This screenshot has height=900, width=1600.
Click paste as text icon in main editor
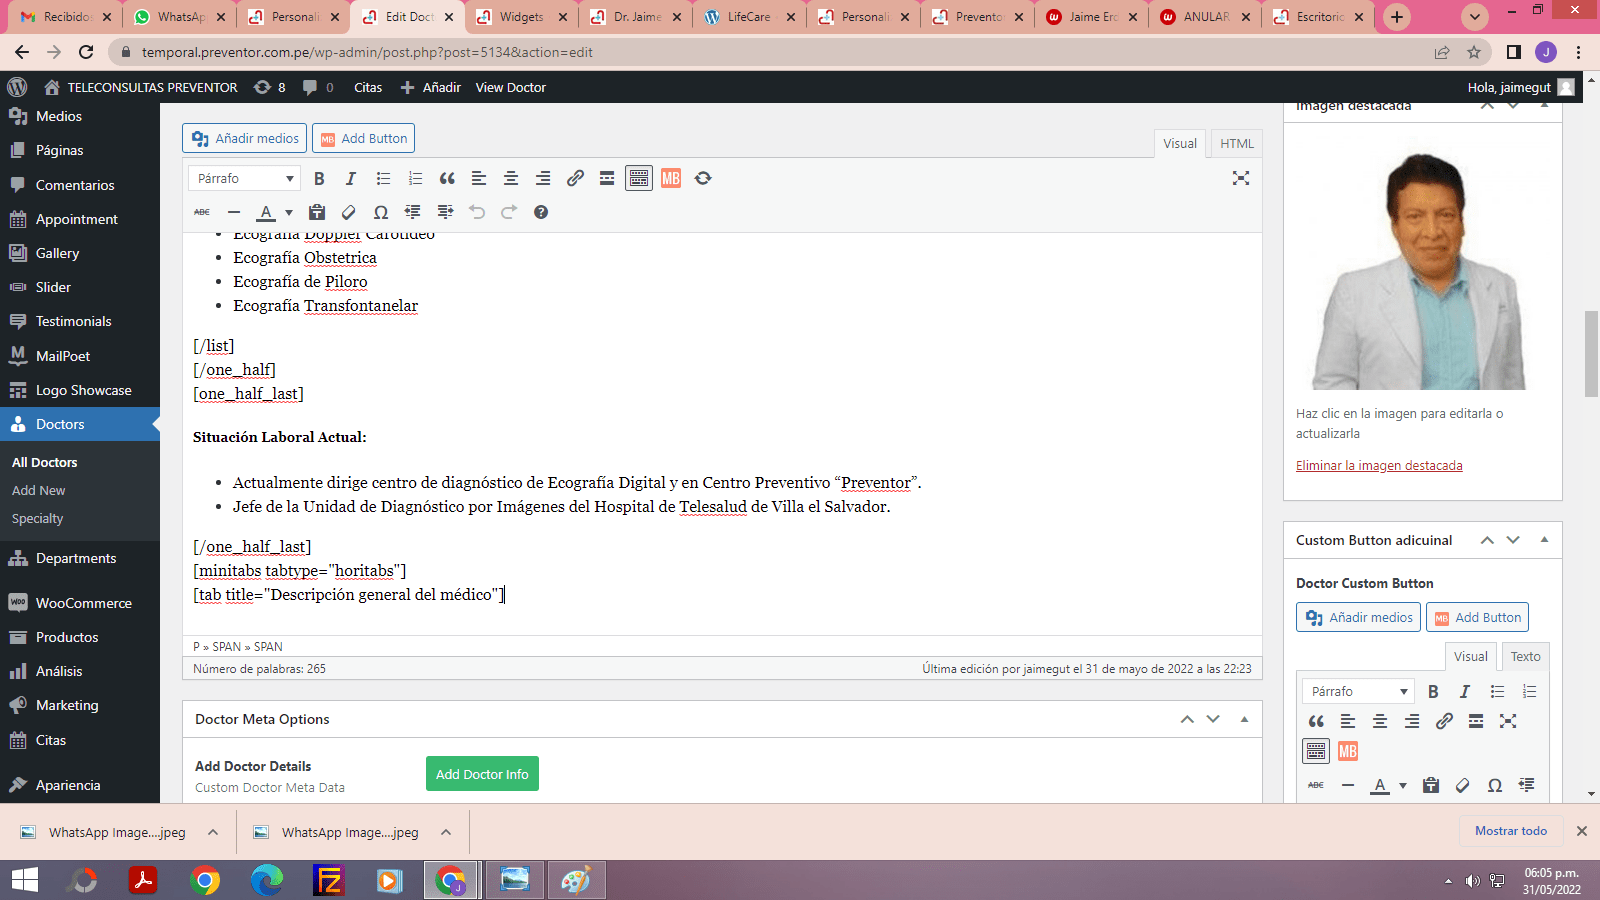317,212
